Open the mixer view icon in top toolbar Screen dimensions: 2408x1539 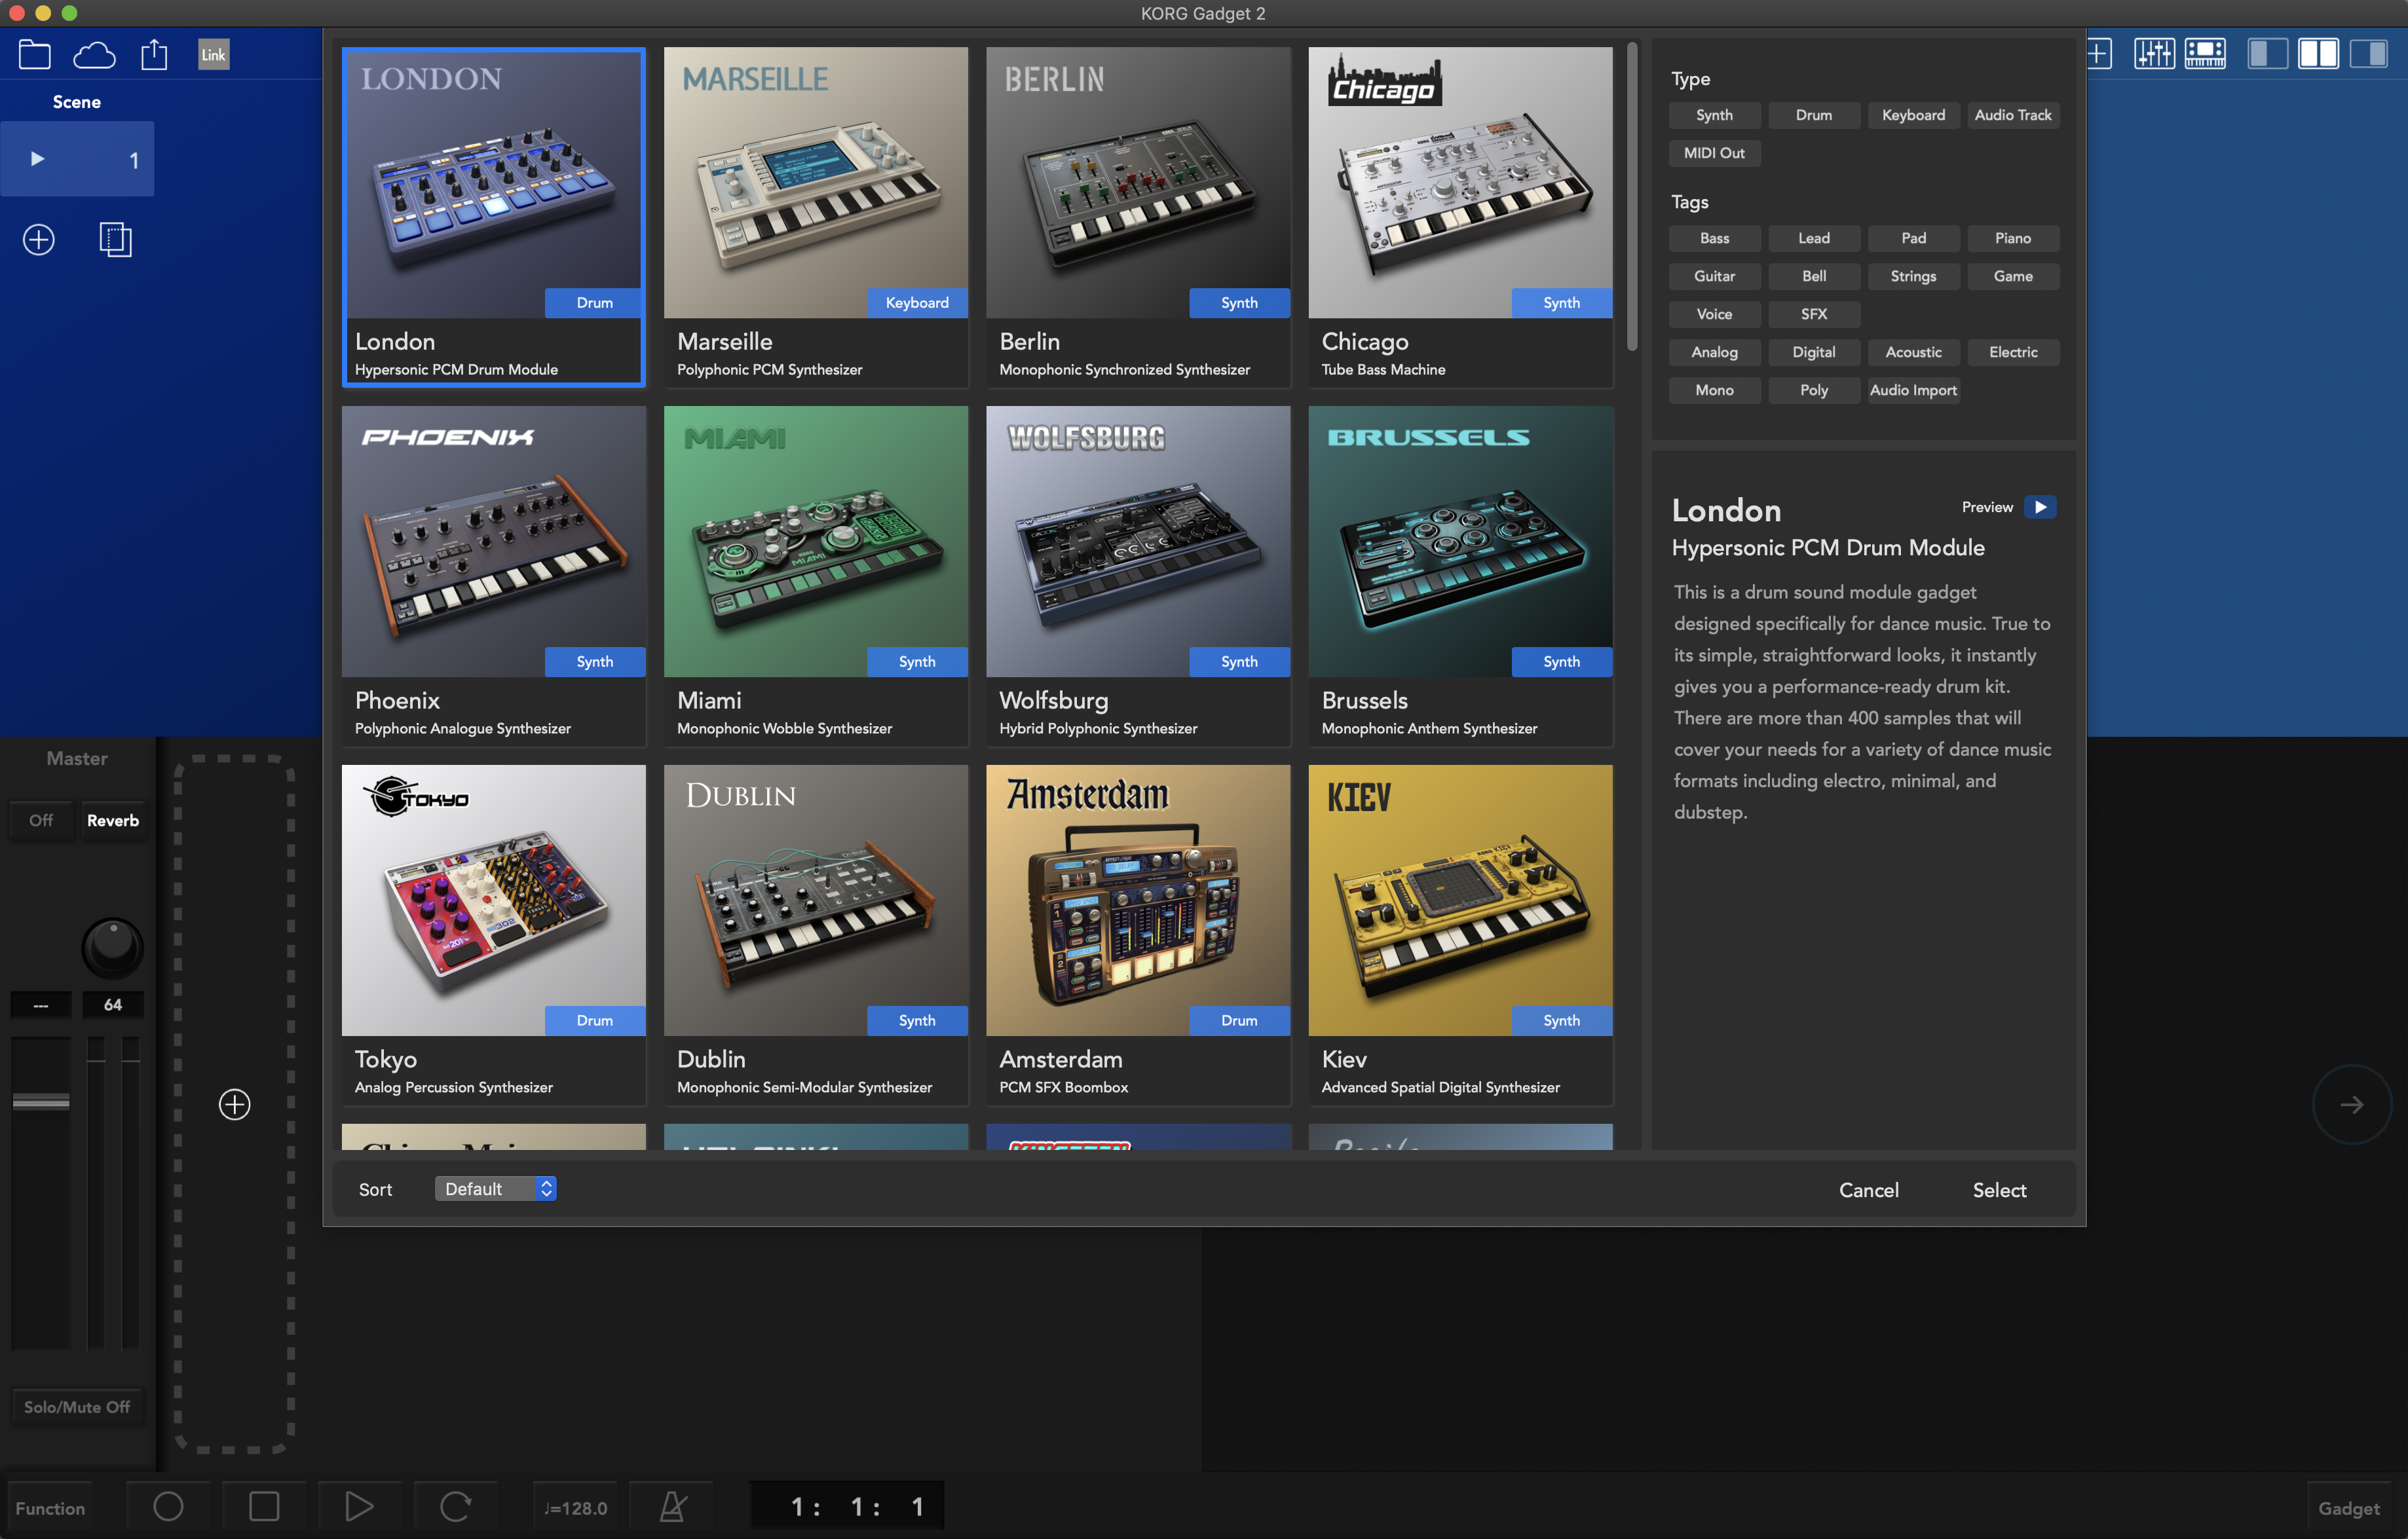tap(2154, 54)
